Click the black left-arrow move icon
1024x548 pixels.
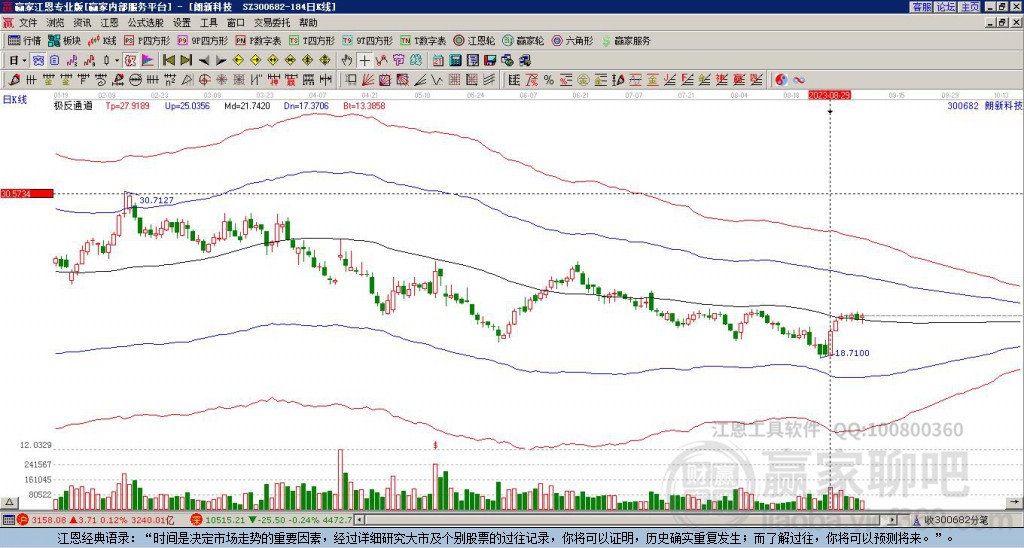(204, 61)
